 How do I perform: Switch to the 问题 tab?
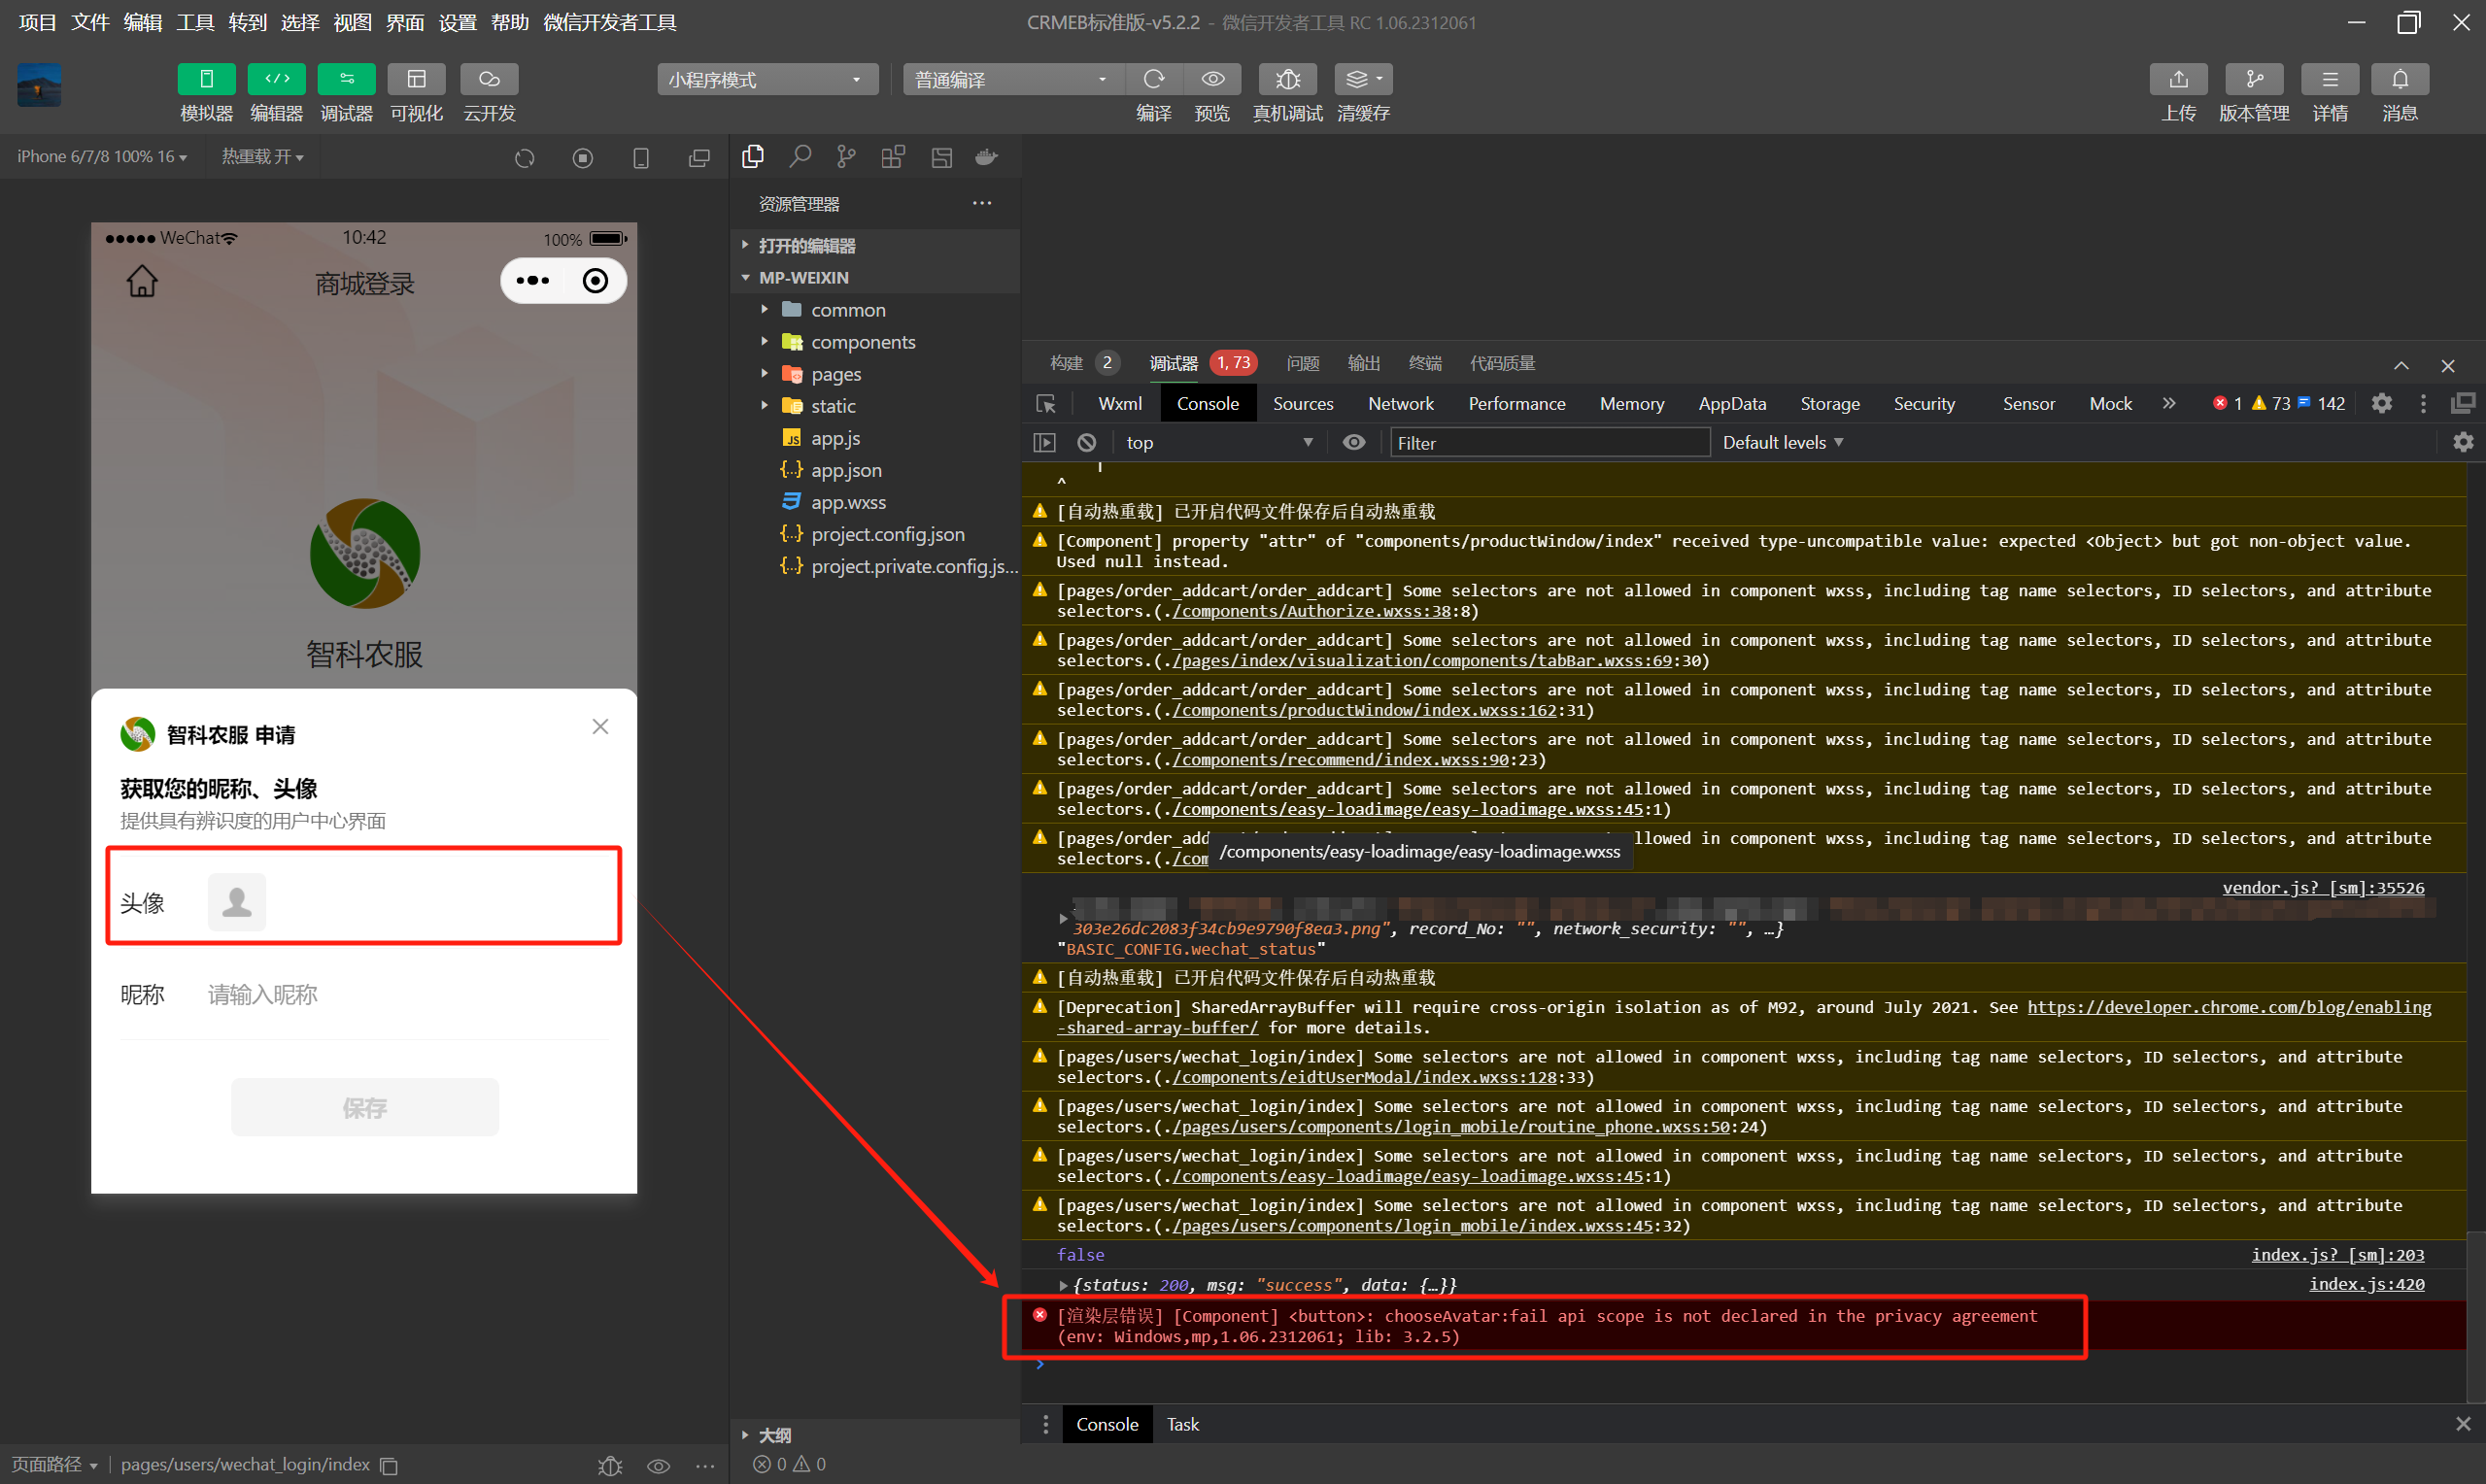pyautogui.click(x=1303, y=363)
